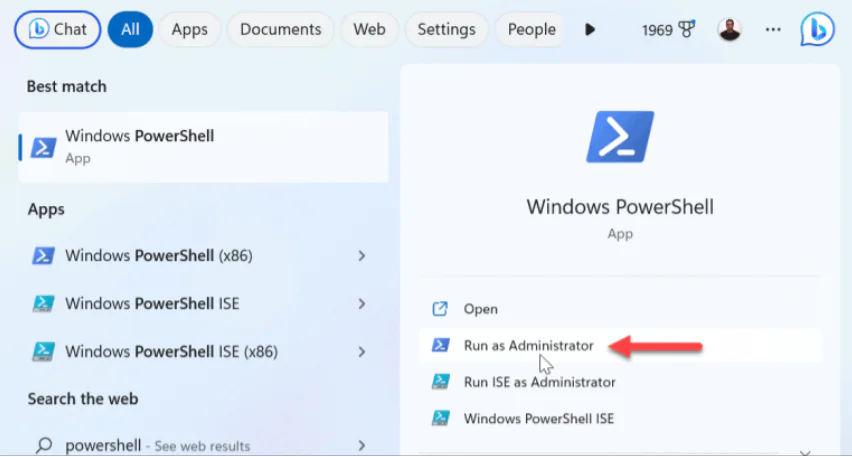Select the All filter tab
The image size is (852, 457).
130,29
